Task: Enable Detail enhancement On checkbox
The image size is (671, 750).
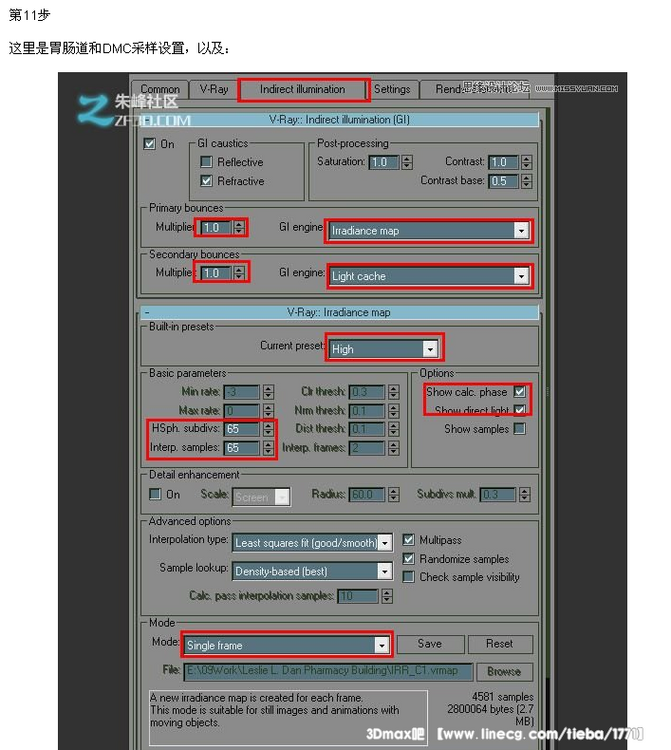Action: pyautogui.click(x=155, y=494)
